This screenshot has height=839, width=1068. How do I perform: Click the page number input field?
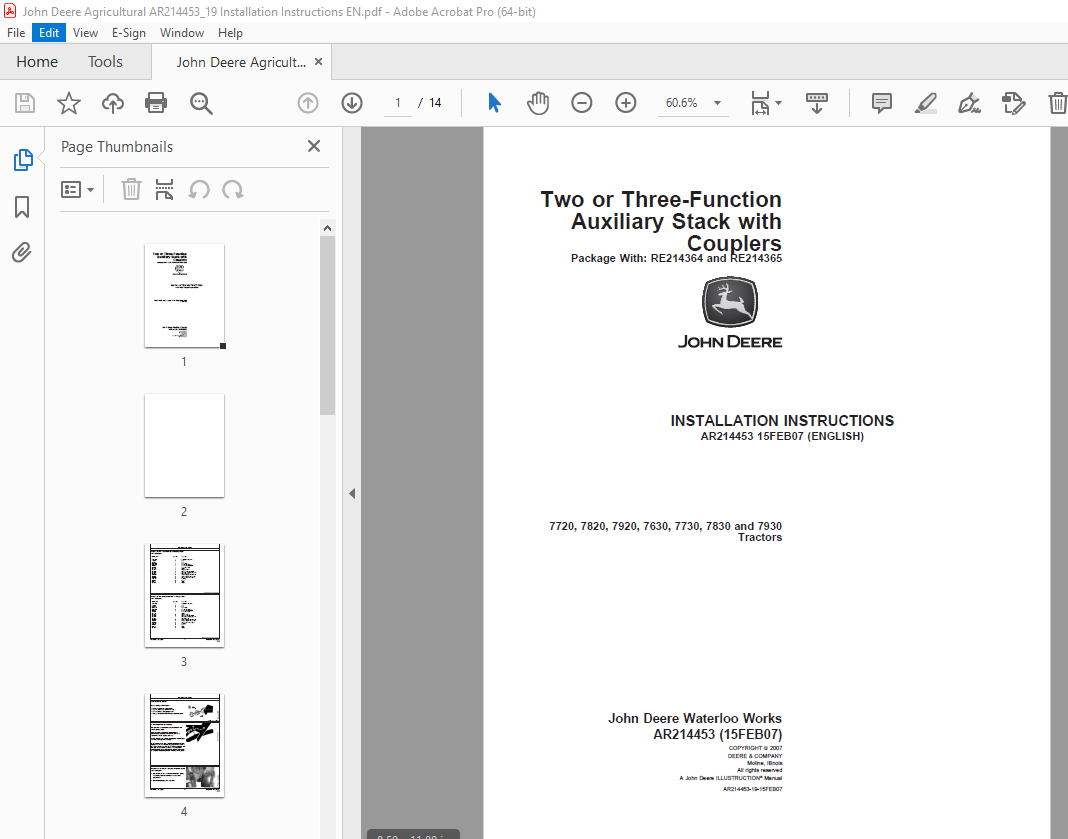[x=398, y=103]
